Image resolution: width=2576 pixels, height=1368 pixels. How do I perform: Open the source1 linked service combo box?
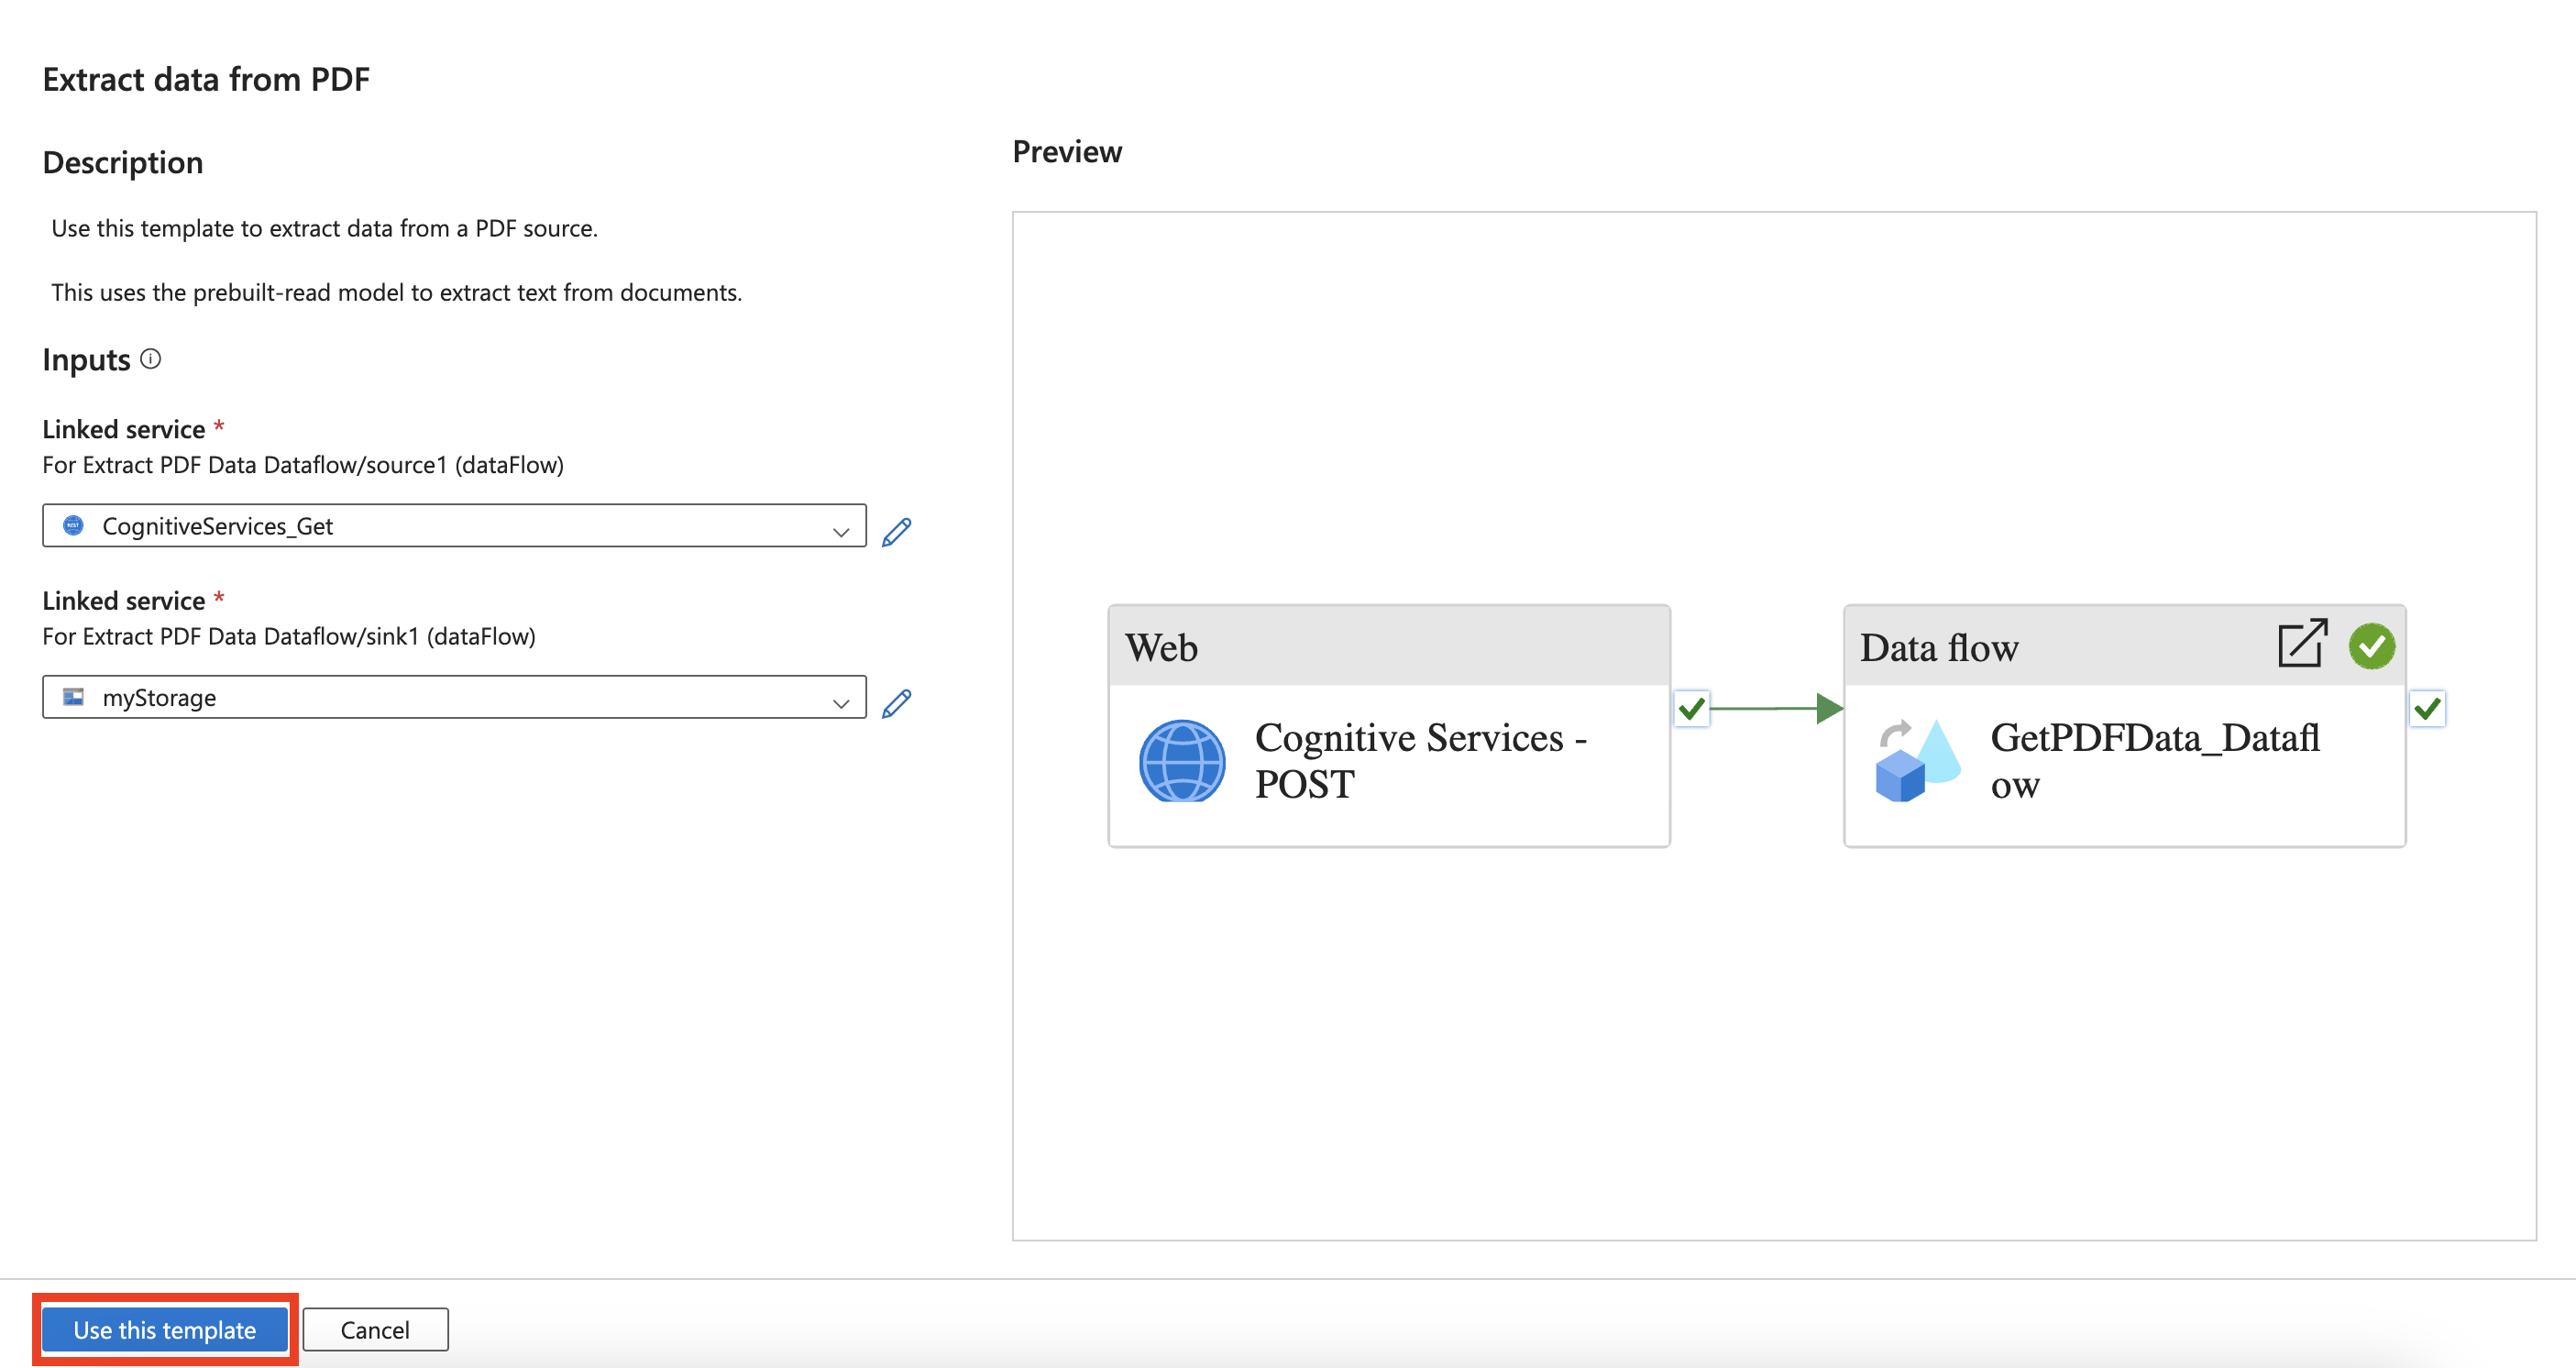453,526
